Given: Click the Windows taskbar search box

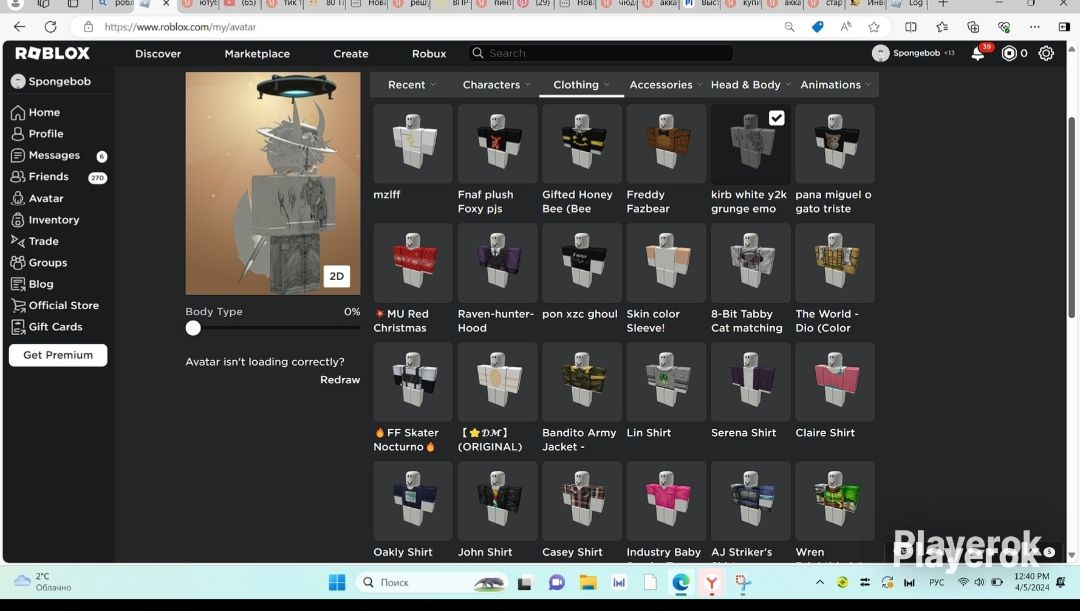Looking at the screenshot, I should (x=433, y=583).
